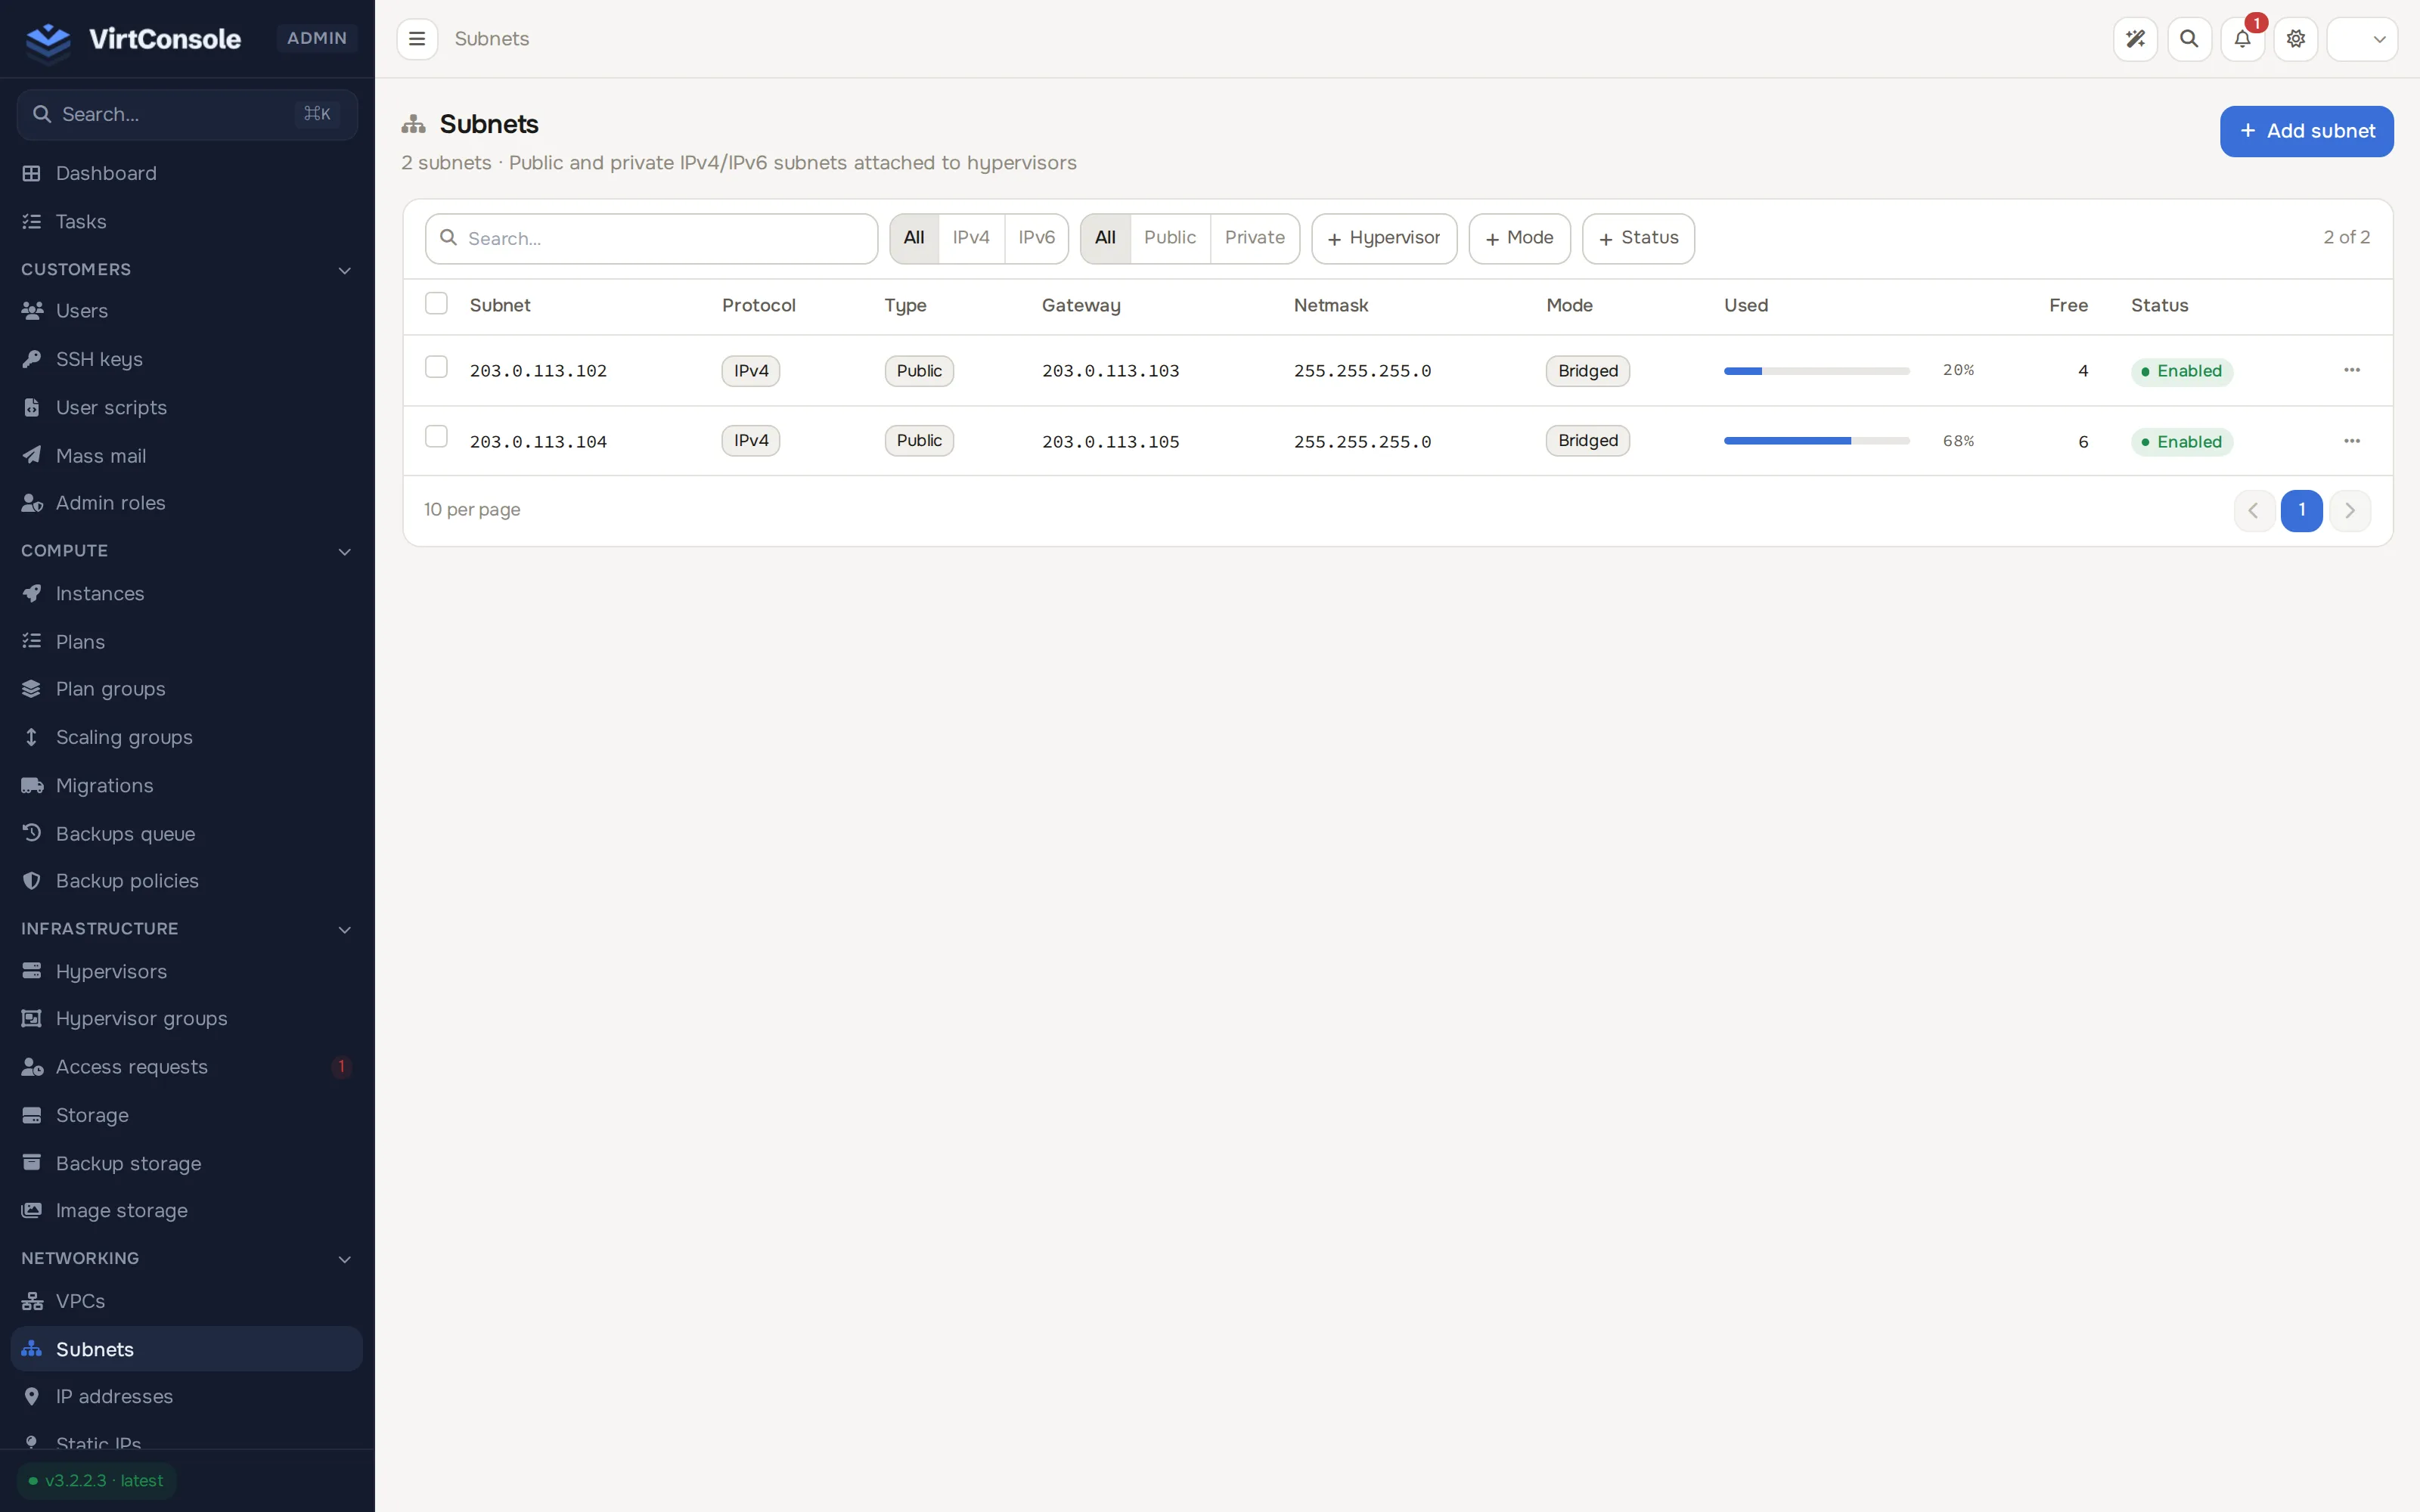Check the 203.0.113.102 subnet row

tap(436, 367)
